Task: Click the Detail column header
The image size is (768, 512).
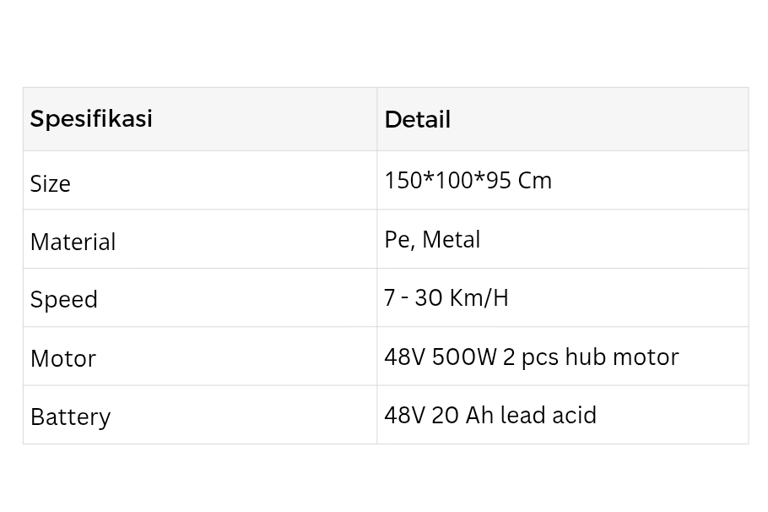Action: pos(417,119)
